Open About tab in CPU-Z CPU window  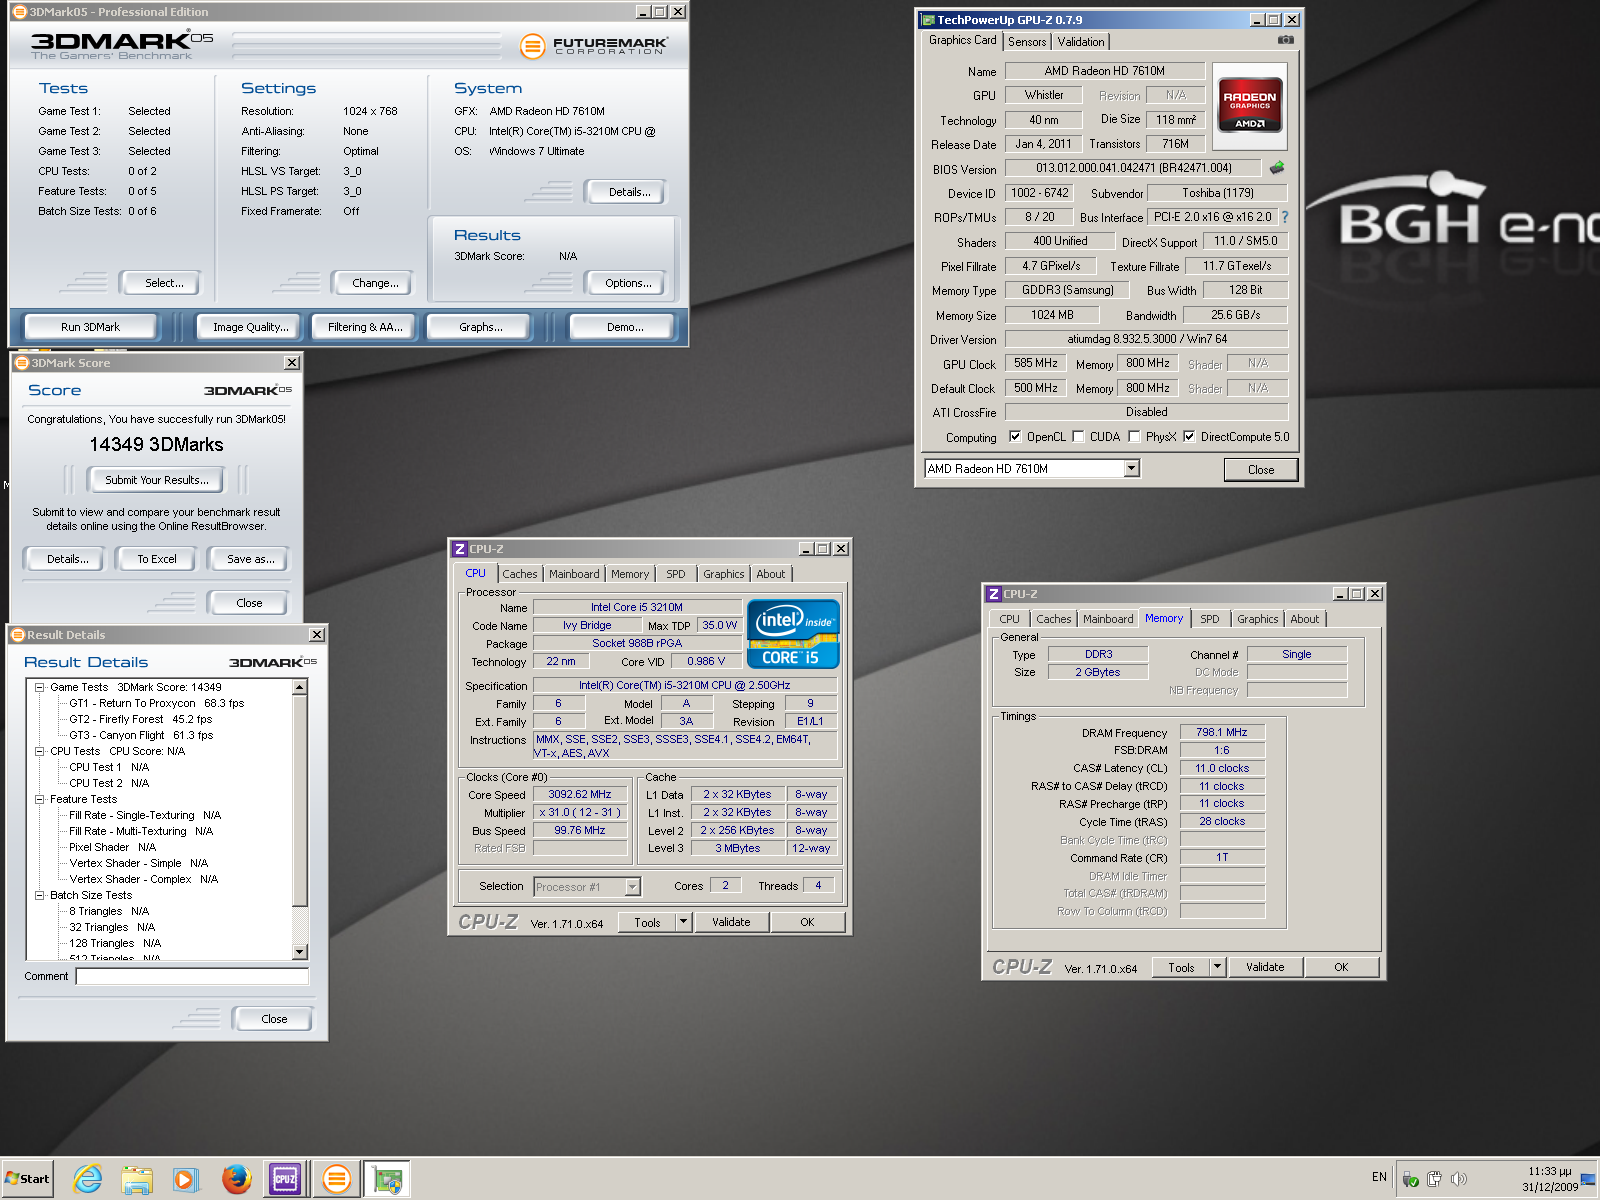pos(771,574)
